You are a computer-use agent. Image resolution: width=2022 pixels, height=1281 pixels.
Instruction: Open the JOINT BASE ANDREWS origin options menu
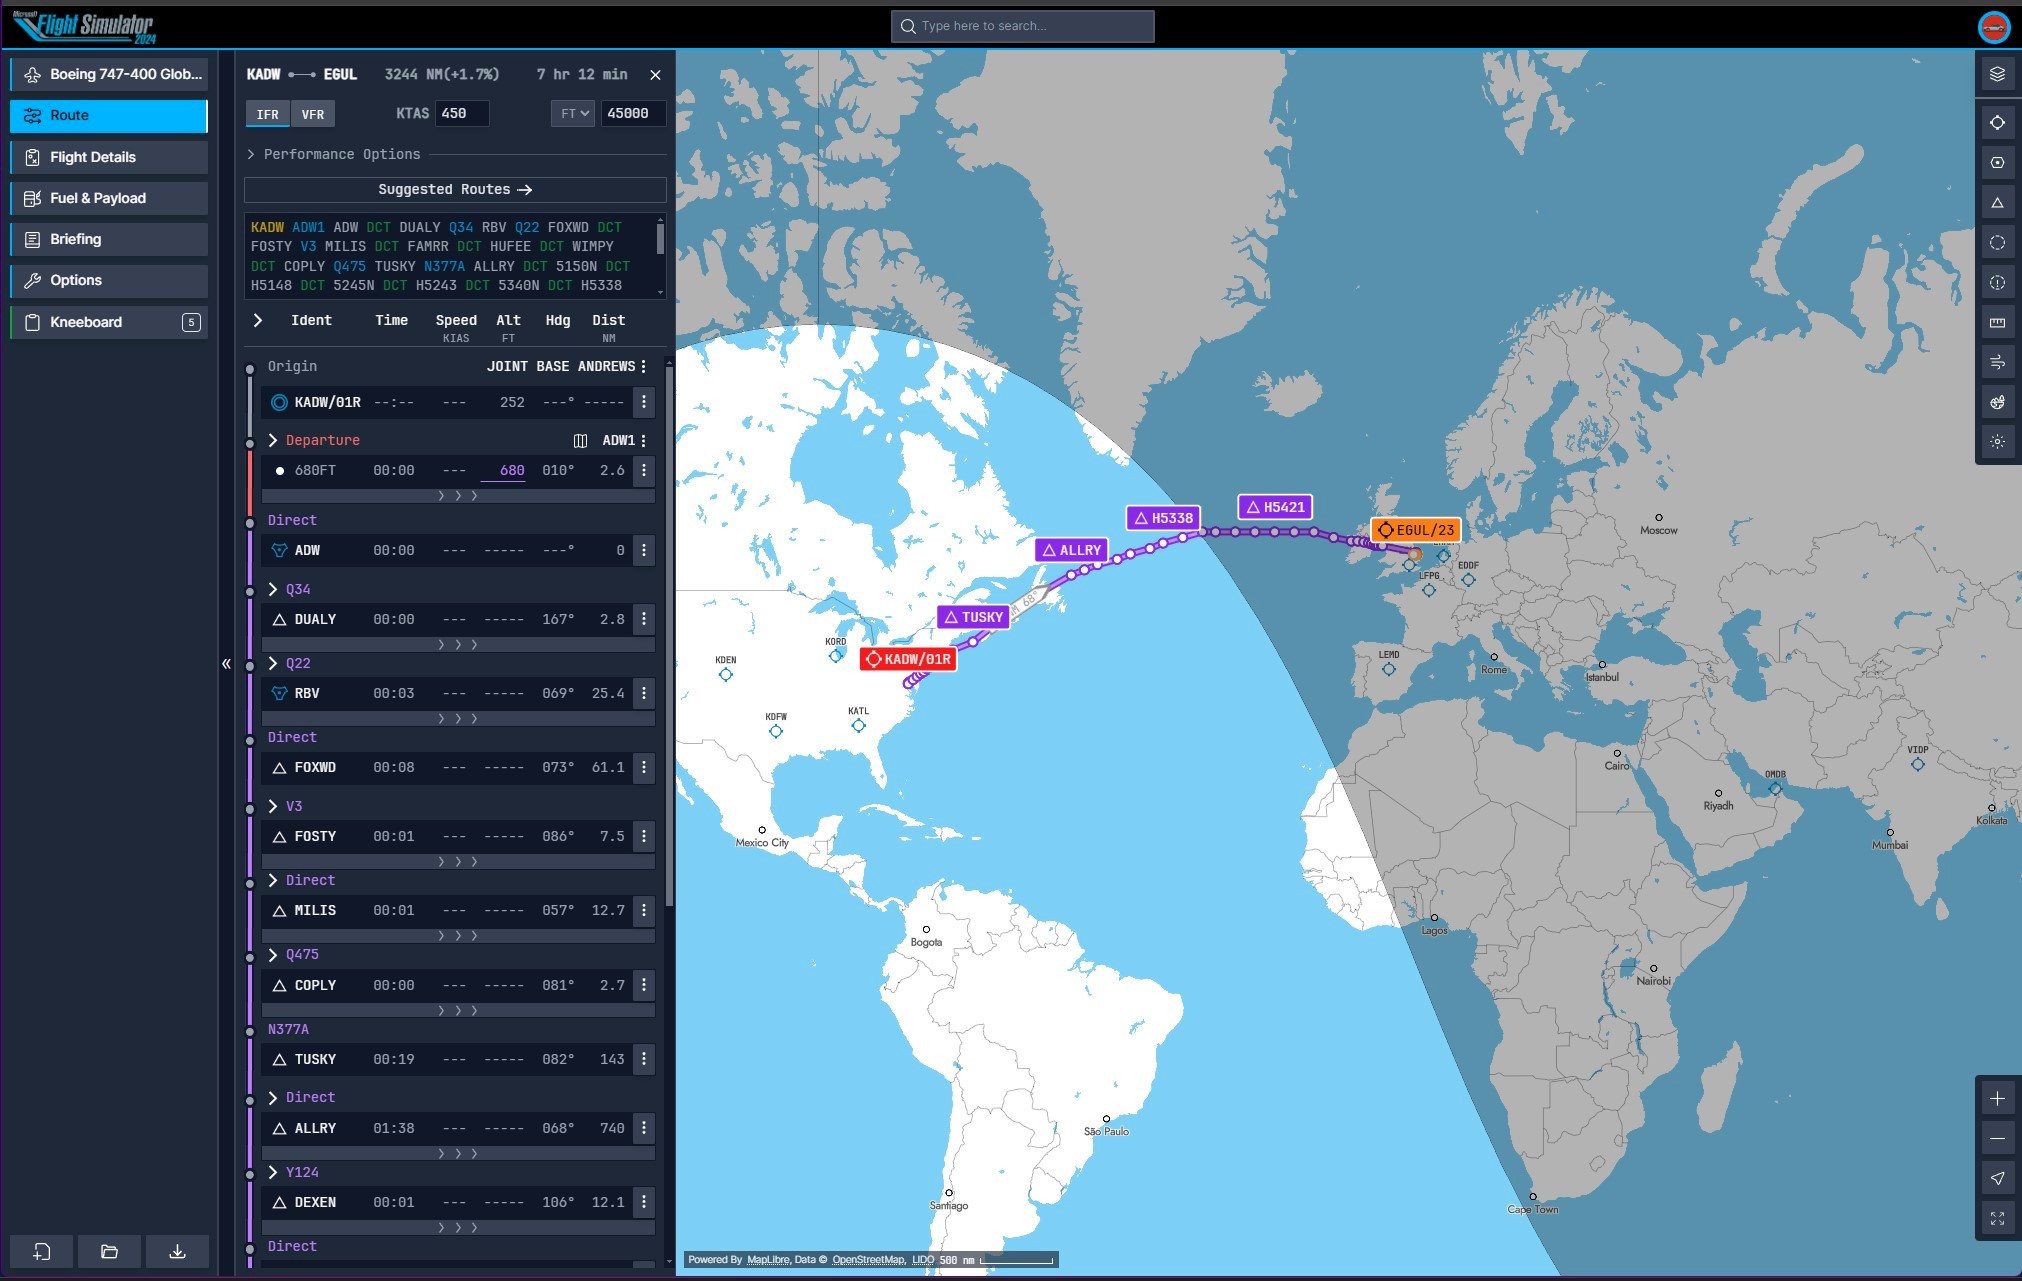click(x=644, y=367)
